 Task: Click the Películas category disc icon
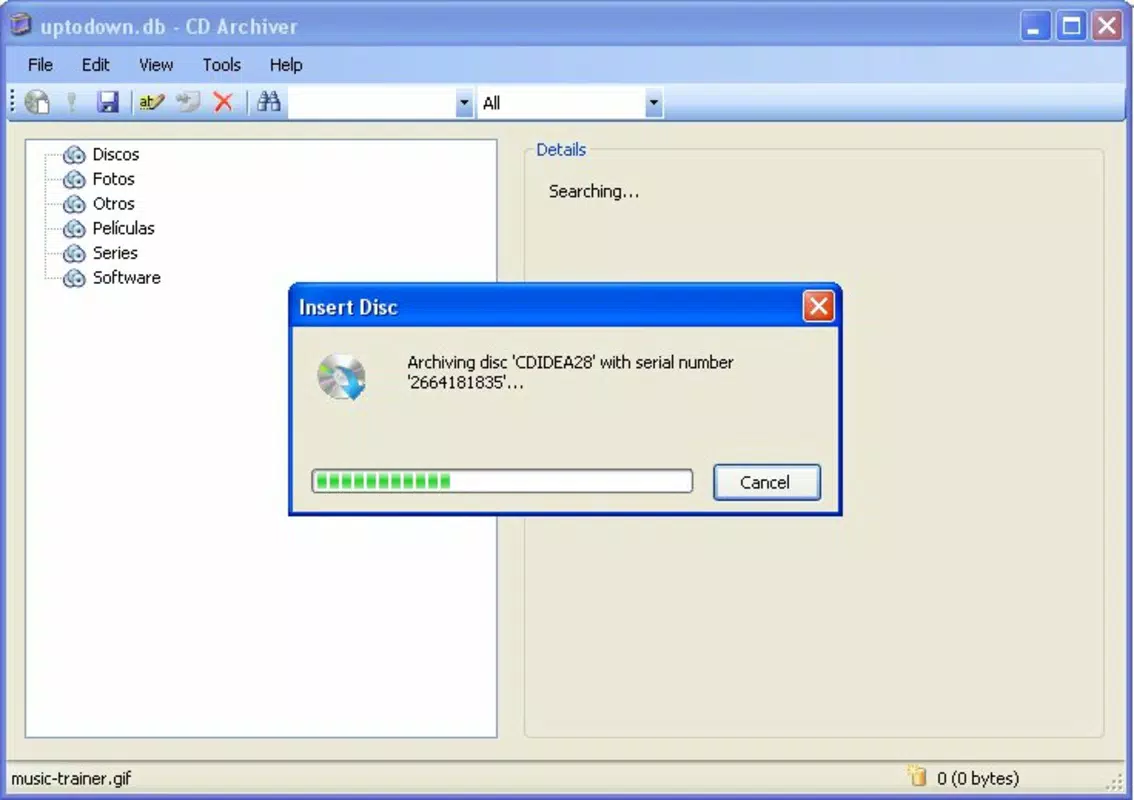point(74,229)
